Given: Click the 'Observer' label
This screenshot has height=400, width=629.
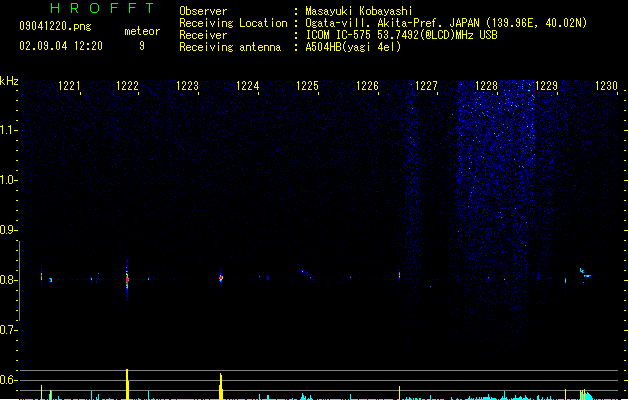Looking at the screenshot, I should pos(203,11).
